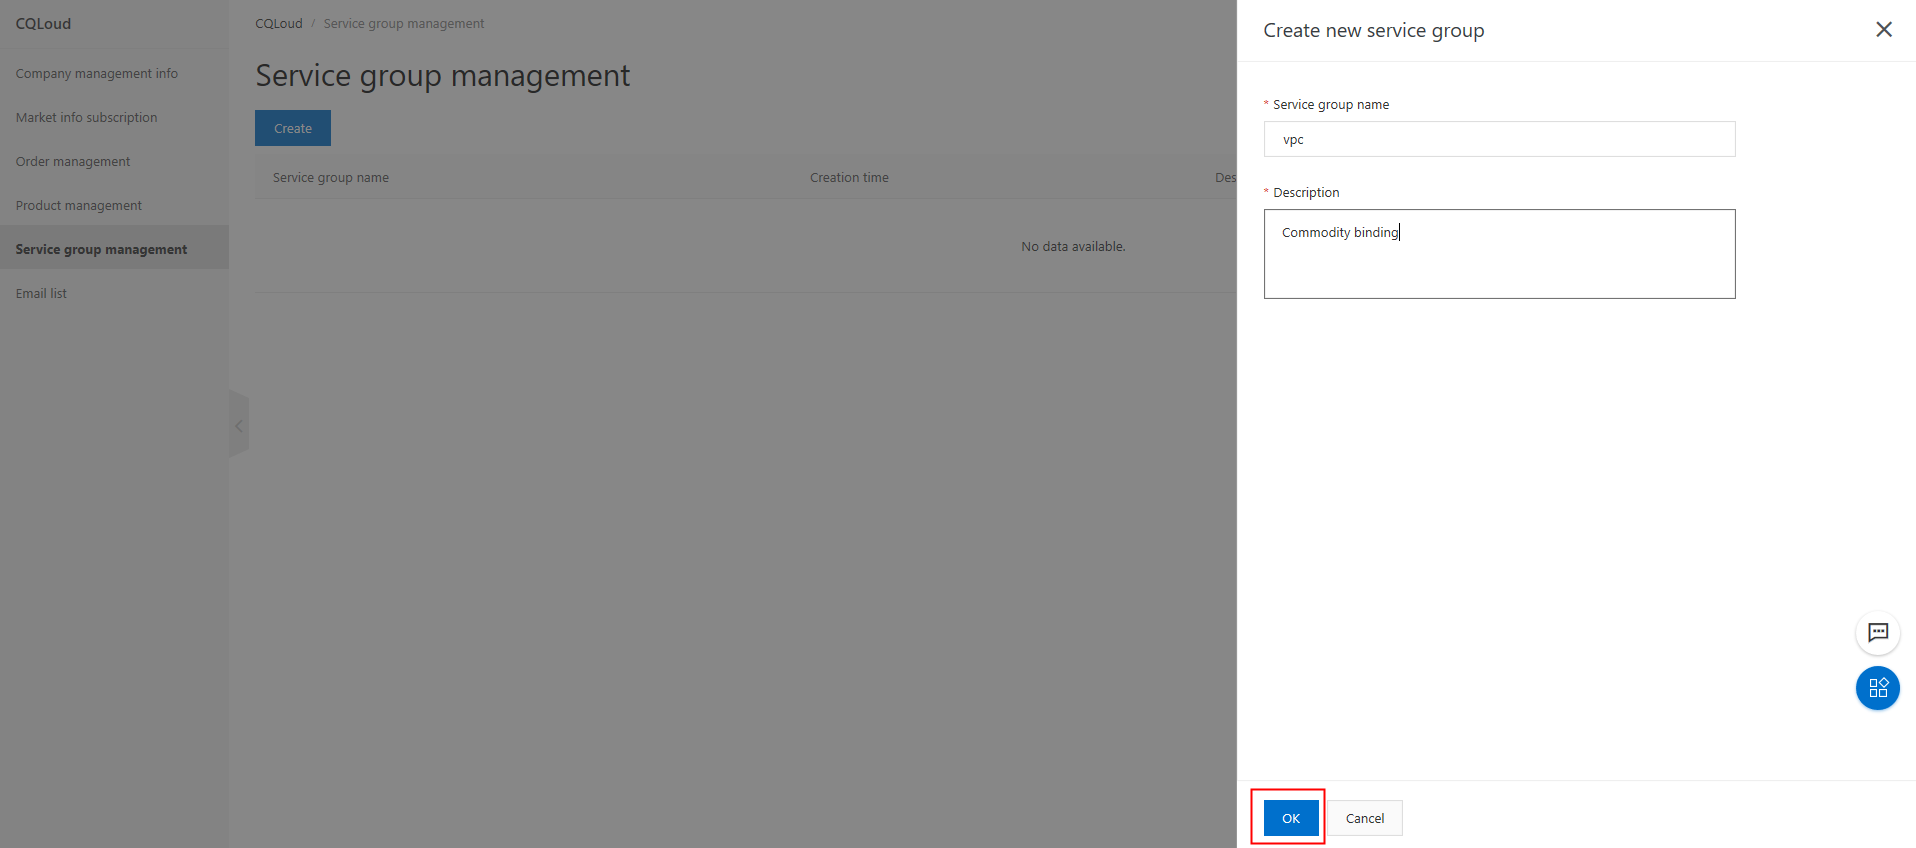The image size is (1916, 848).
Task: Close the Create new service group panel
Action: point(1883,30)
